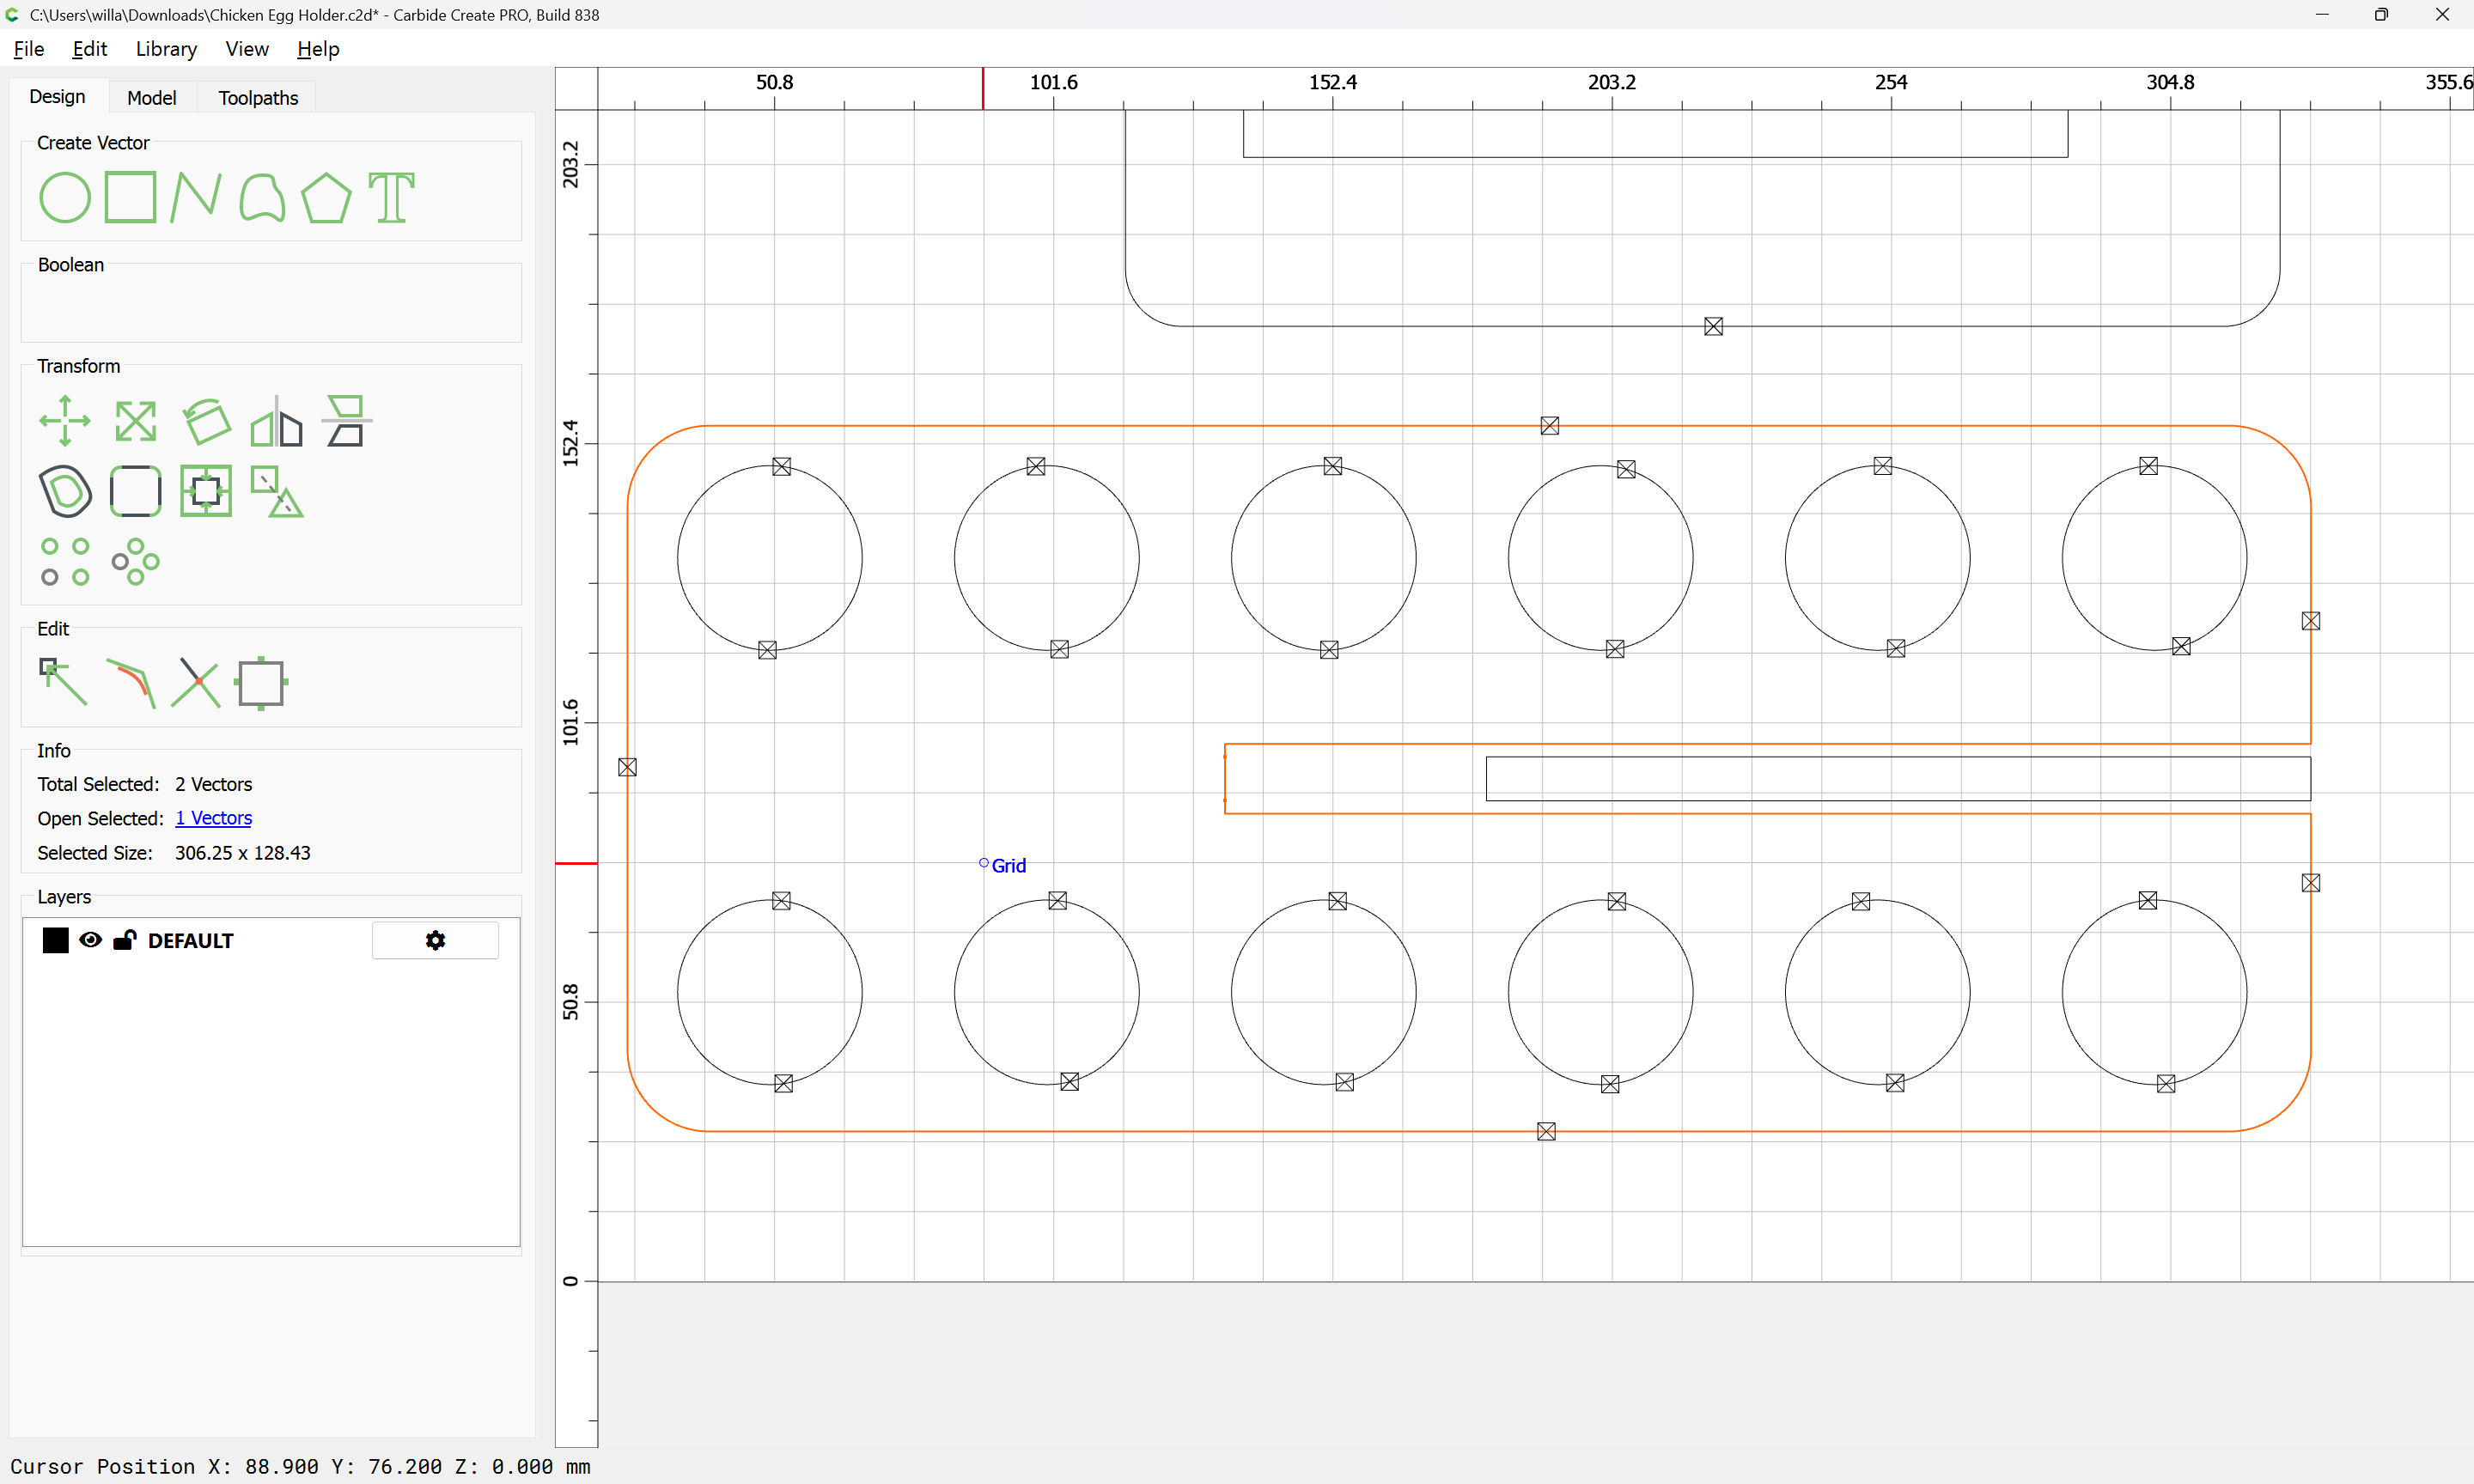The height and width of the screenshot is (1484, 2474).
Task: Toggle DEFAULT layer visibility eye
Action: [90, 940]
